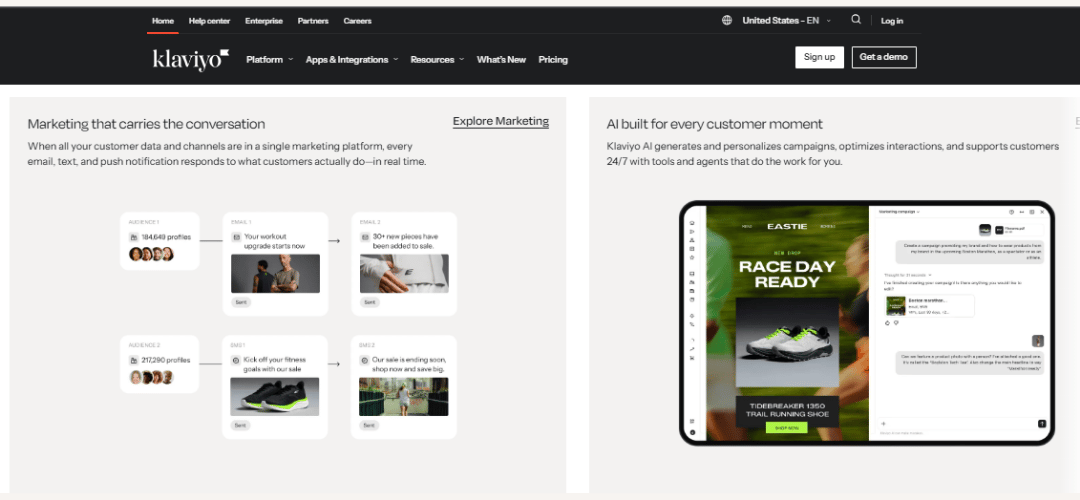Click white apparel photo in Email 2
The width and height of the screenshot is (1080, 500).
(x=404, y=273)
